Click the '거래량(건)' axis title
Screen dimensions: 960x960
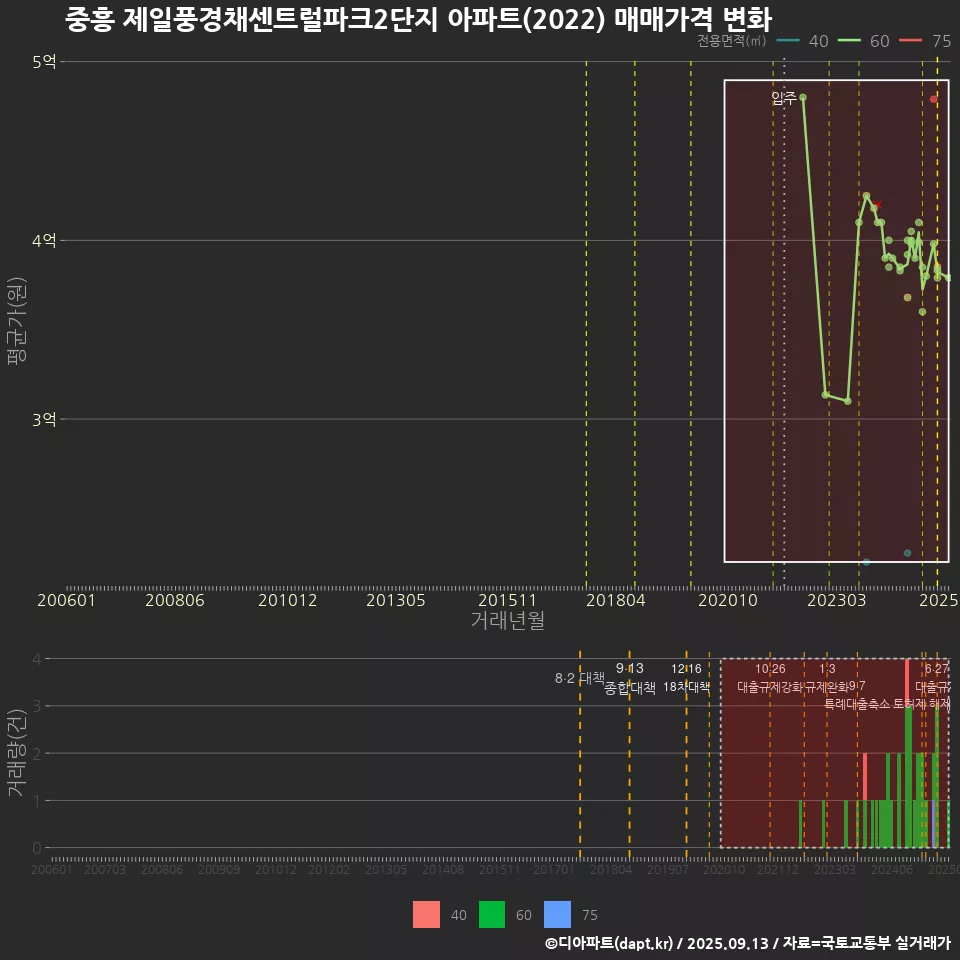[x=17, y=752]
